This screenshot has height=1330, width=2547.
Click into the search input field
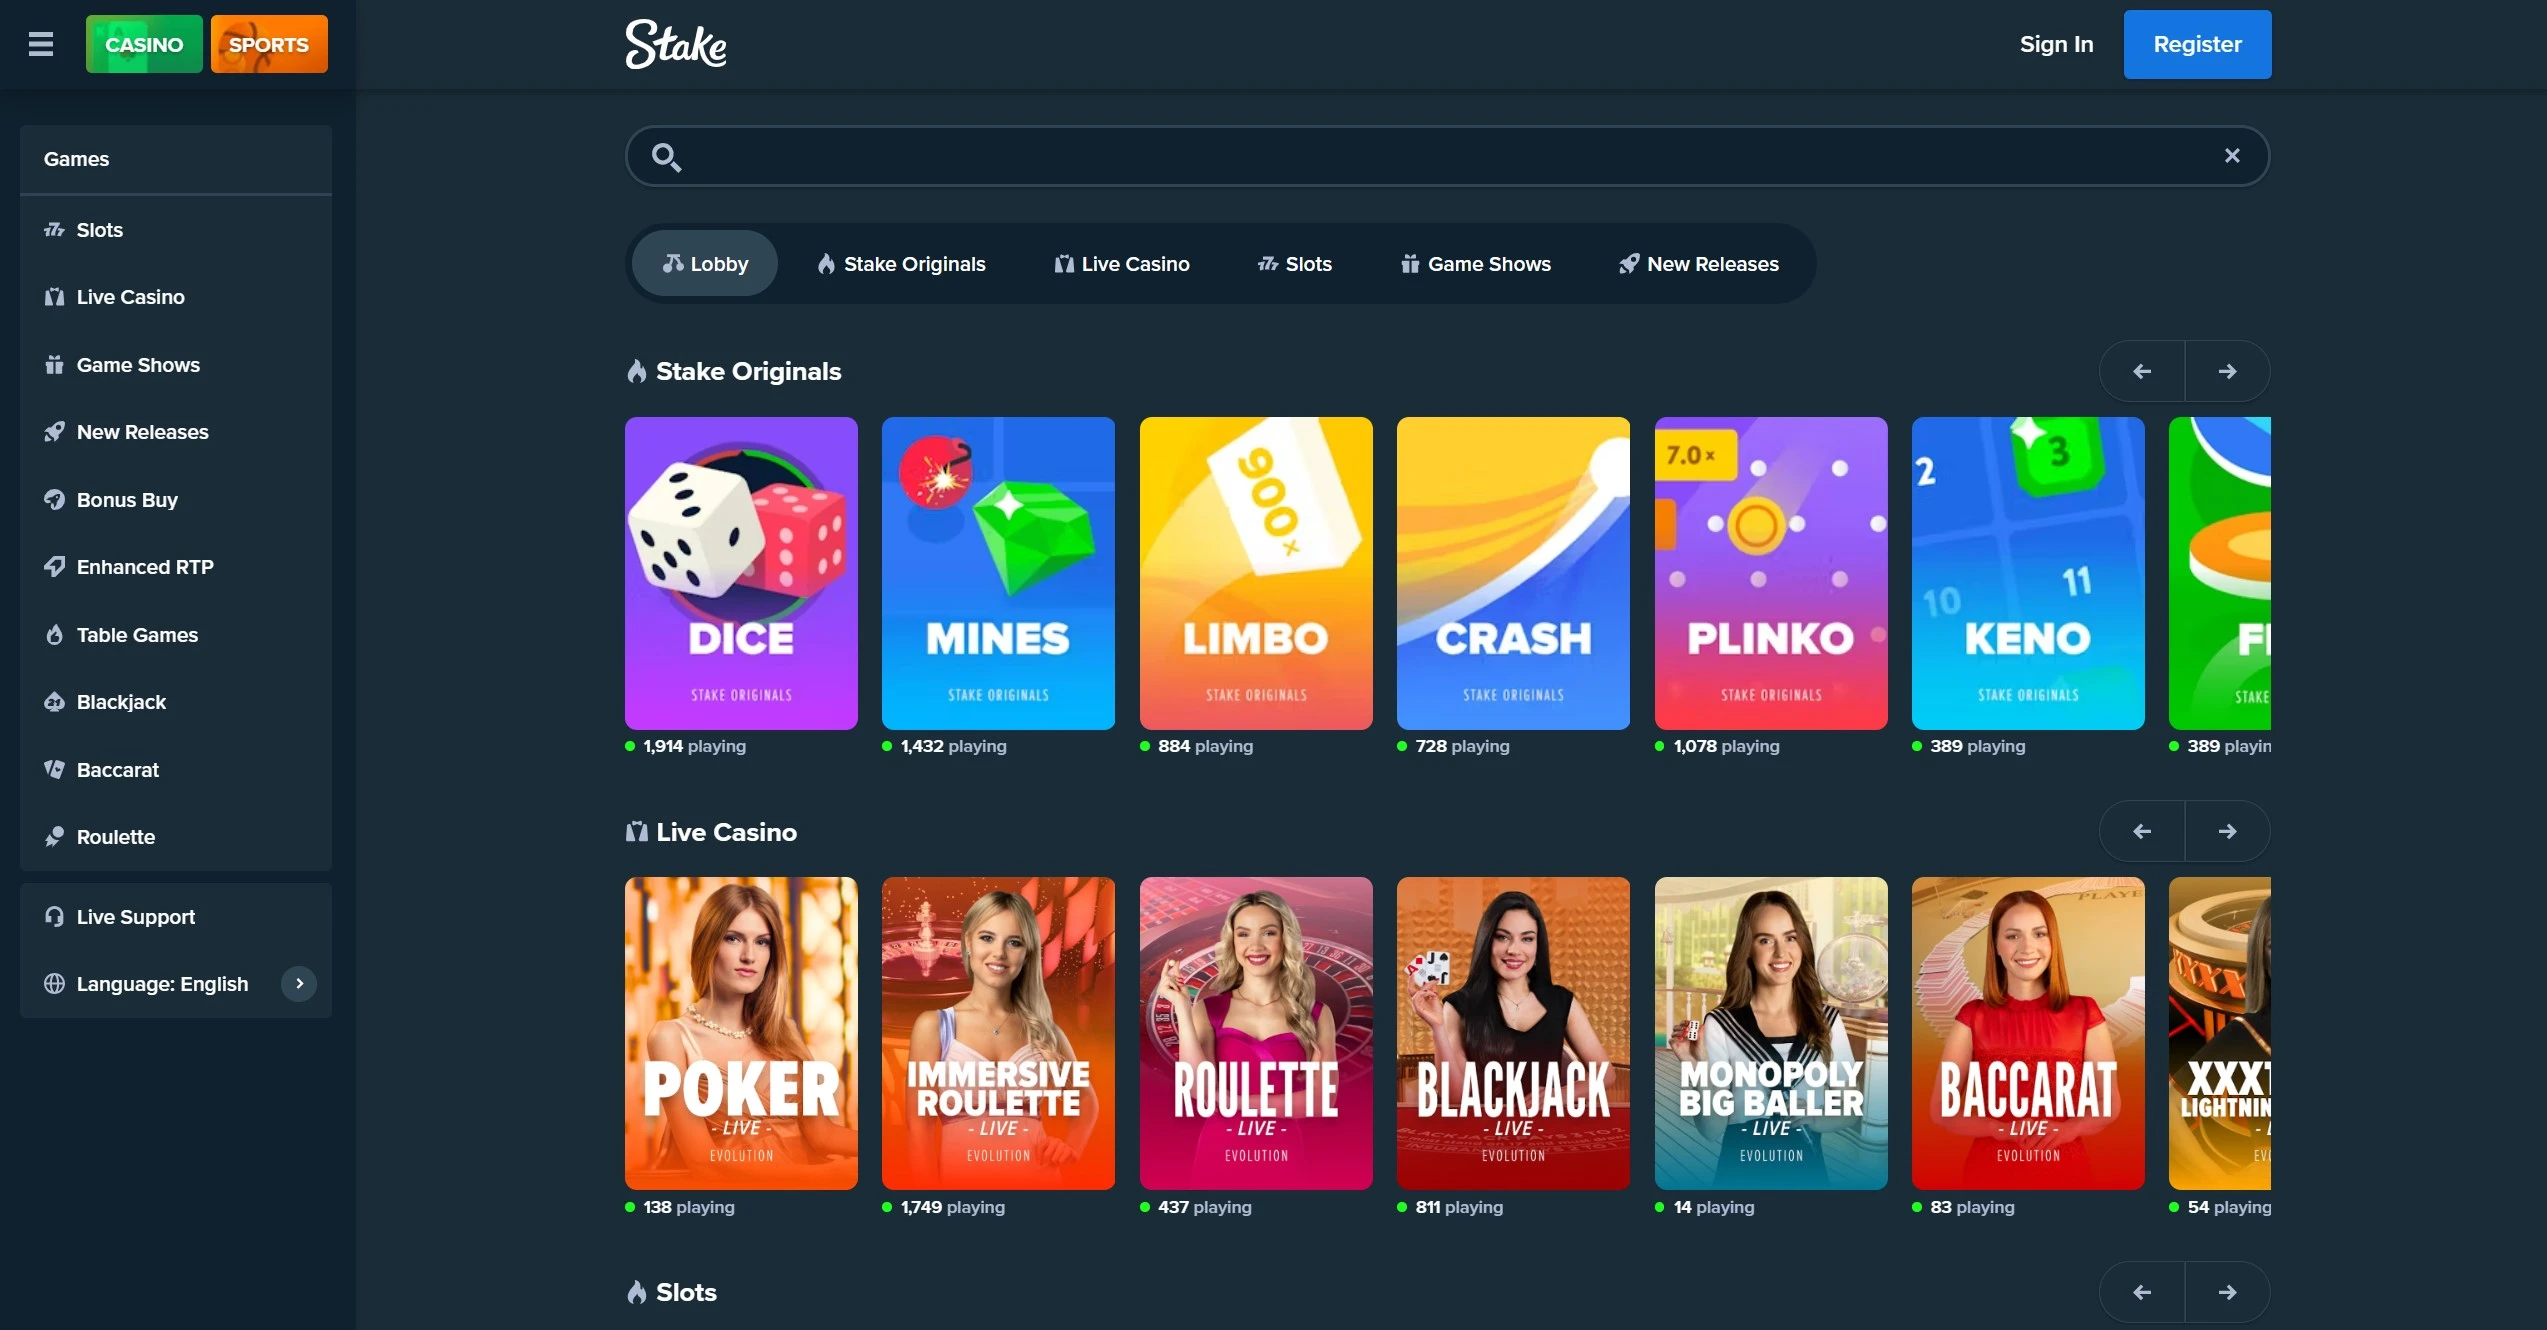[1447, 156]
